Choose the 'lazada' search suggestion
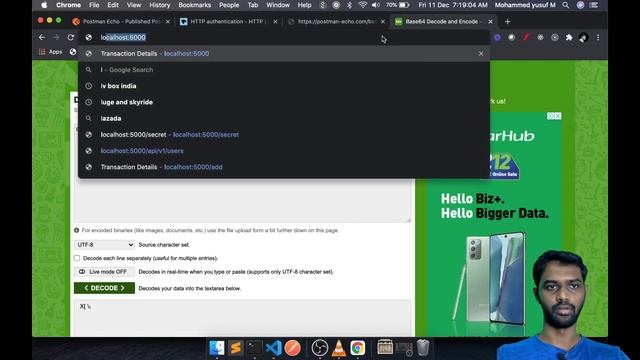This screenshot has height=360, width=640. [284, 118]
